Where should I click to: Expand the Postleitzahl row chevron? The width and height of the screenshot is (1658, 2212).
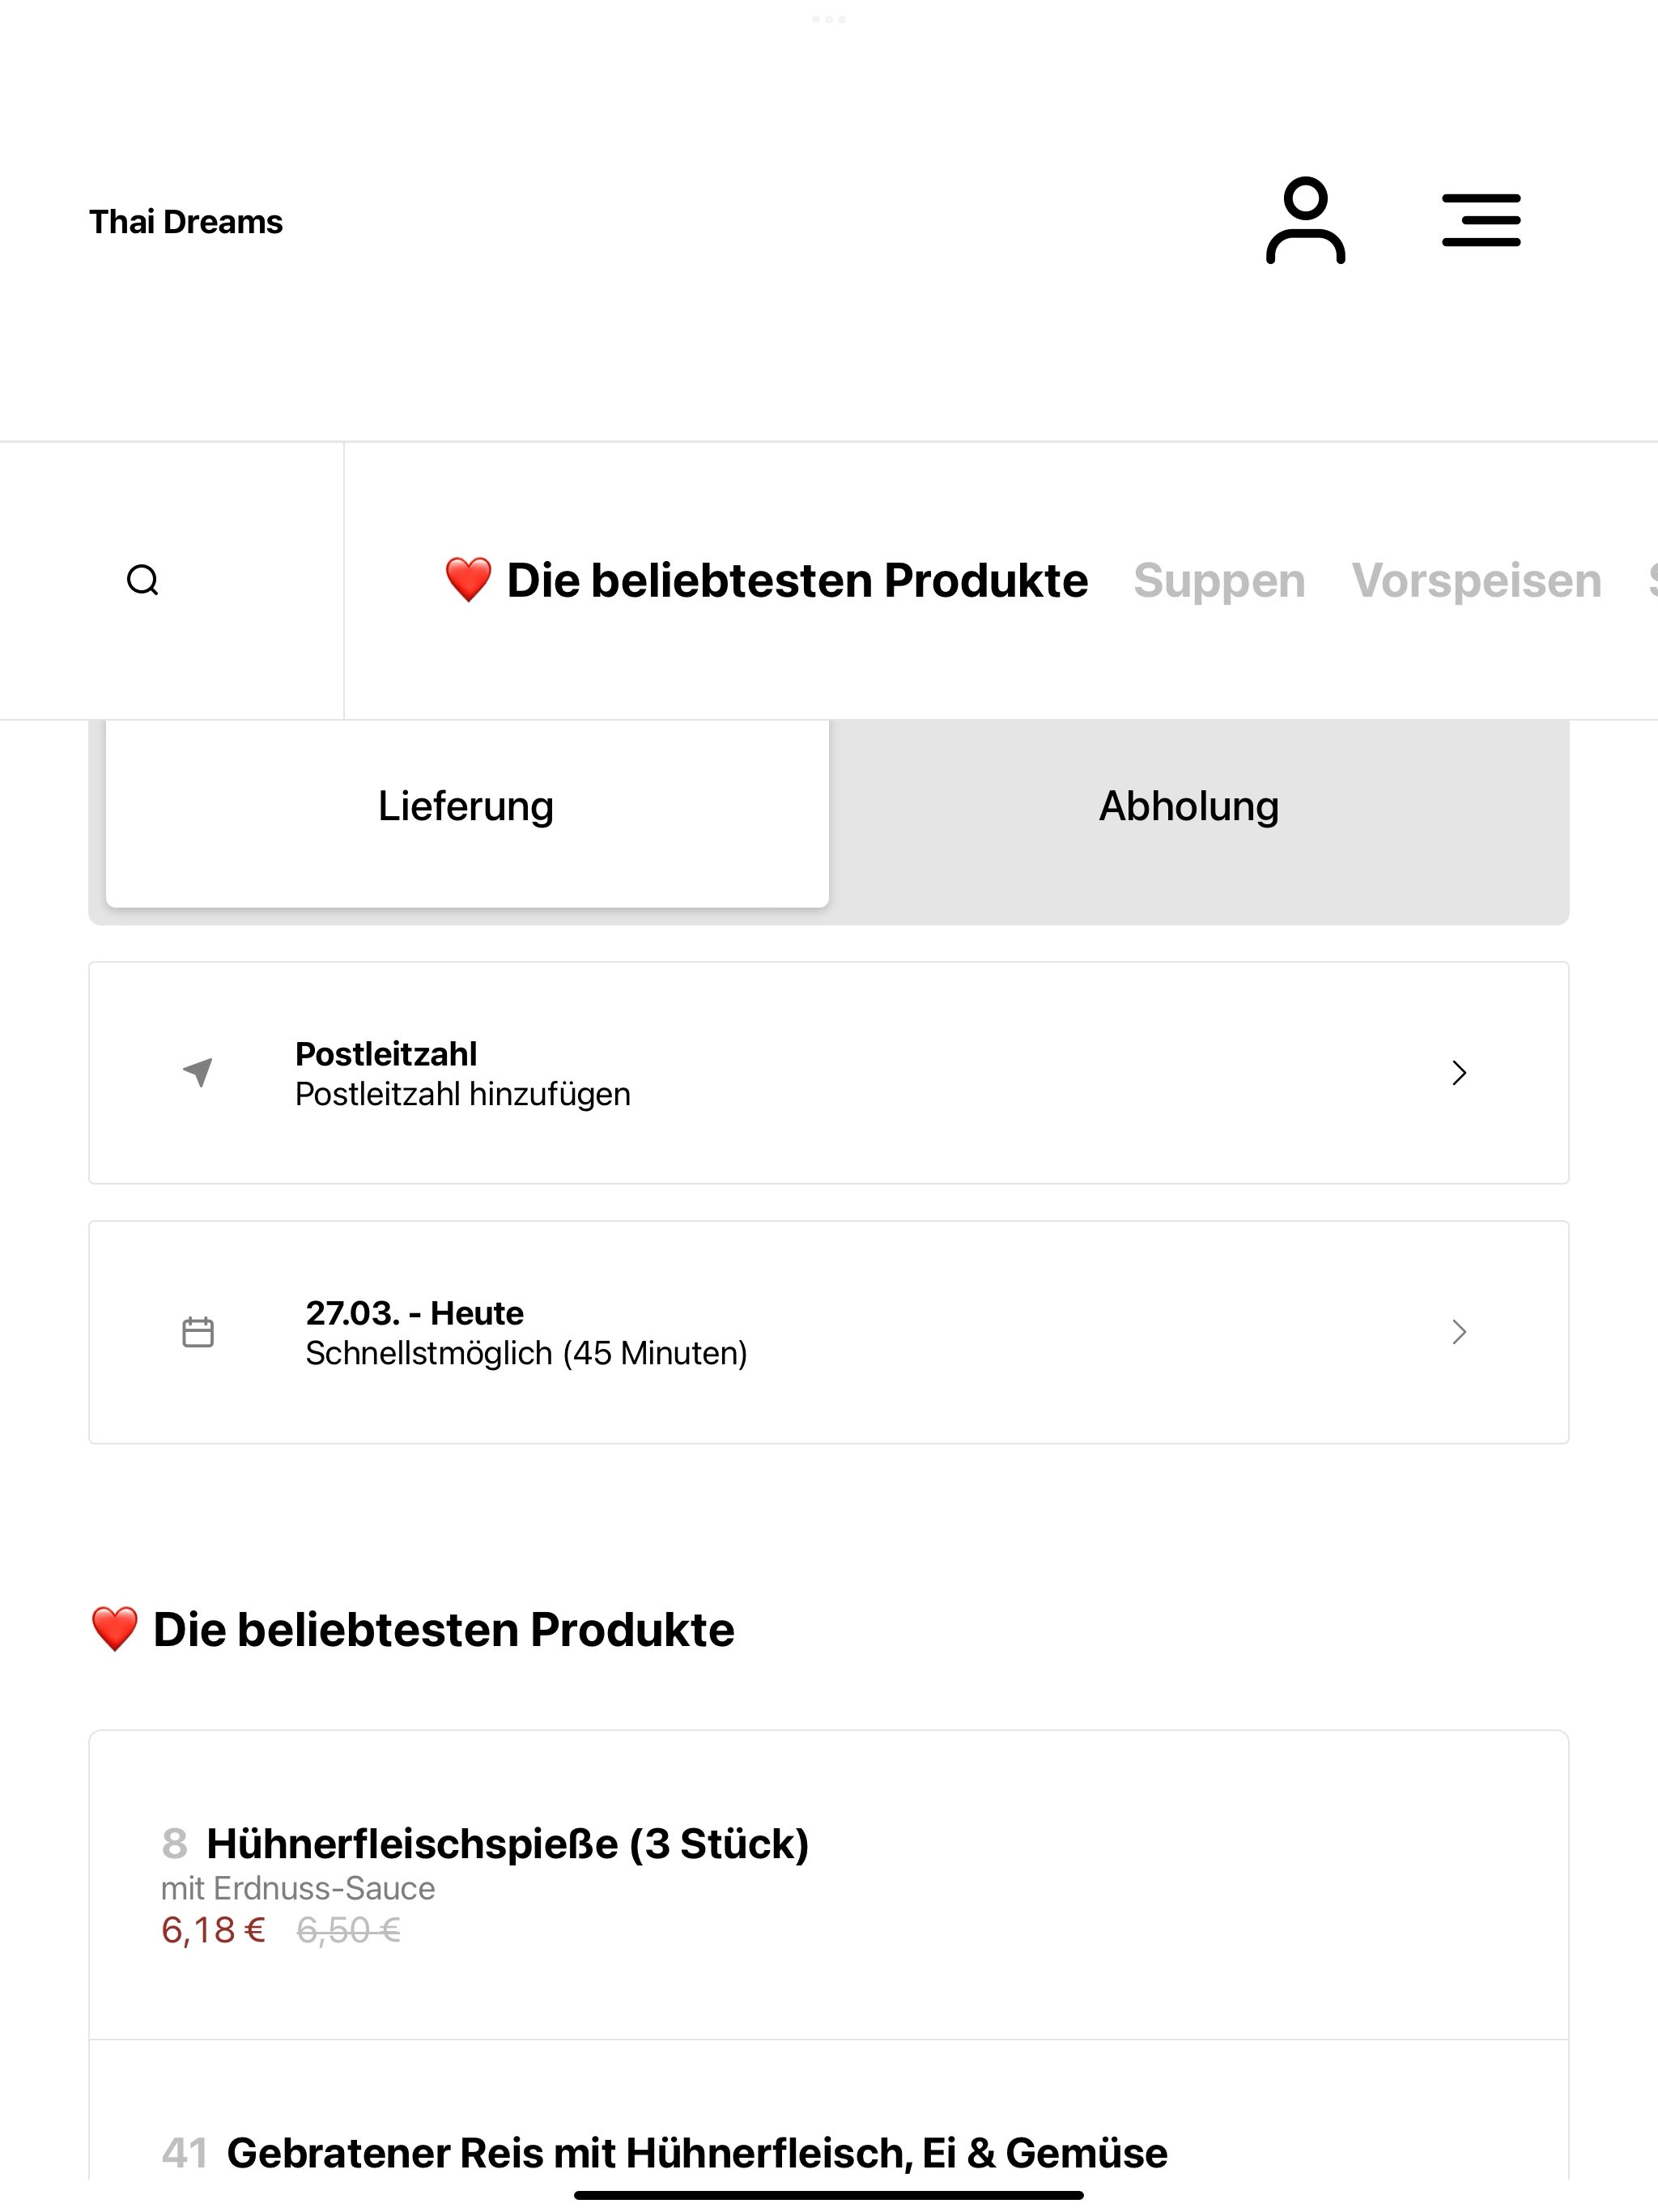(x=1459, y=1073)
